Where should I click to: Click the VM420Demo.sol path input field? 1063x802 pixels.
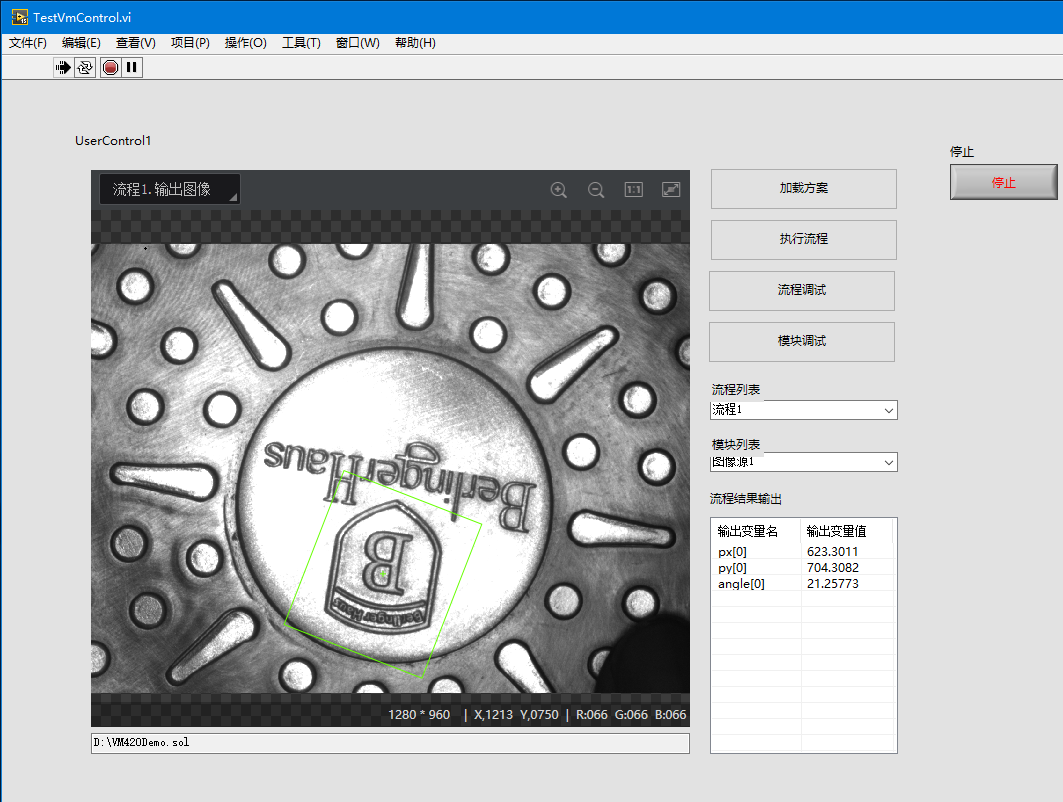click(390, 743)
